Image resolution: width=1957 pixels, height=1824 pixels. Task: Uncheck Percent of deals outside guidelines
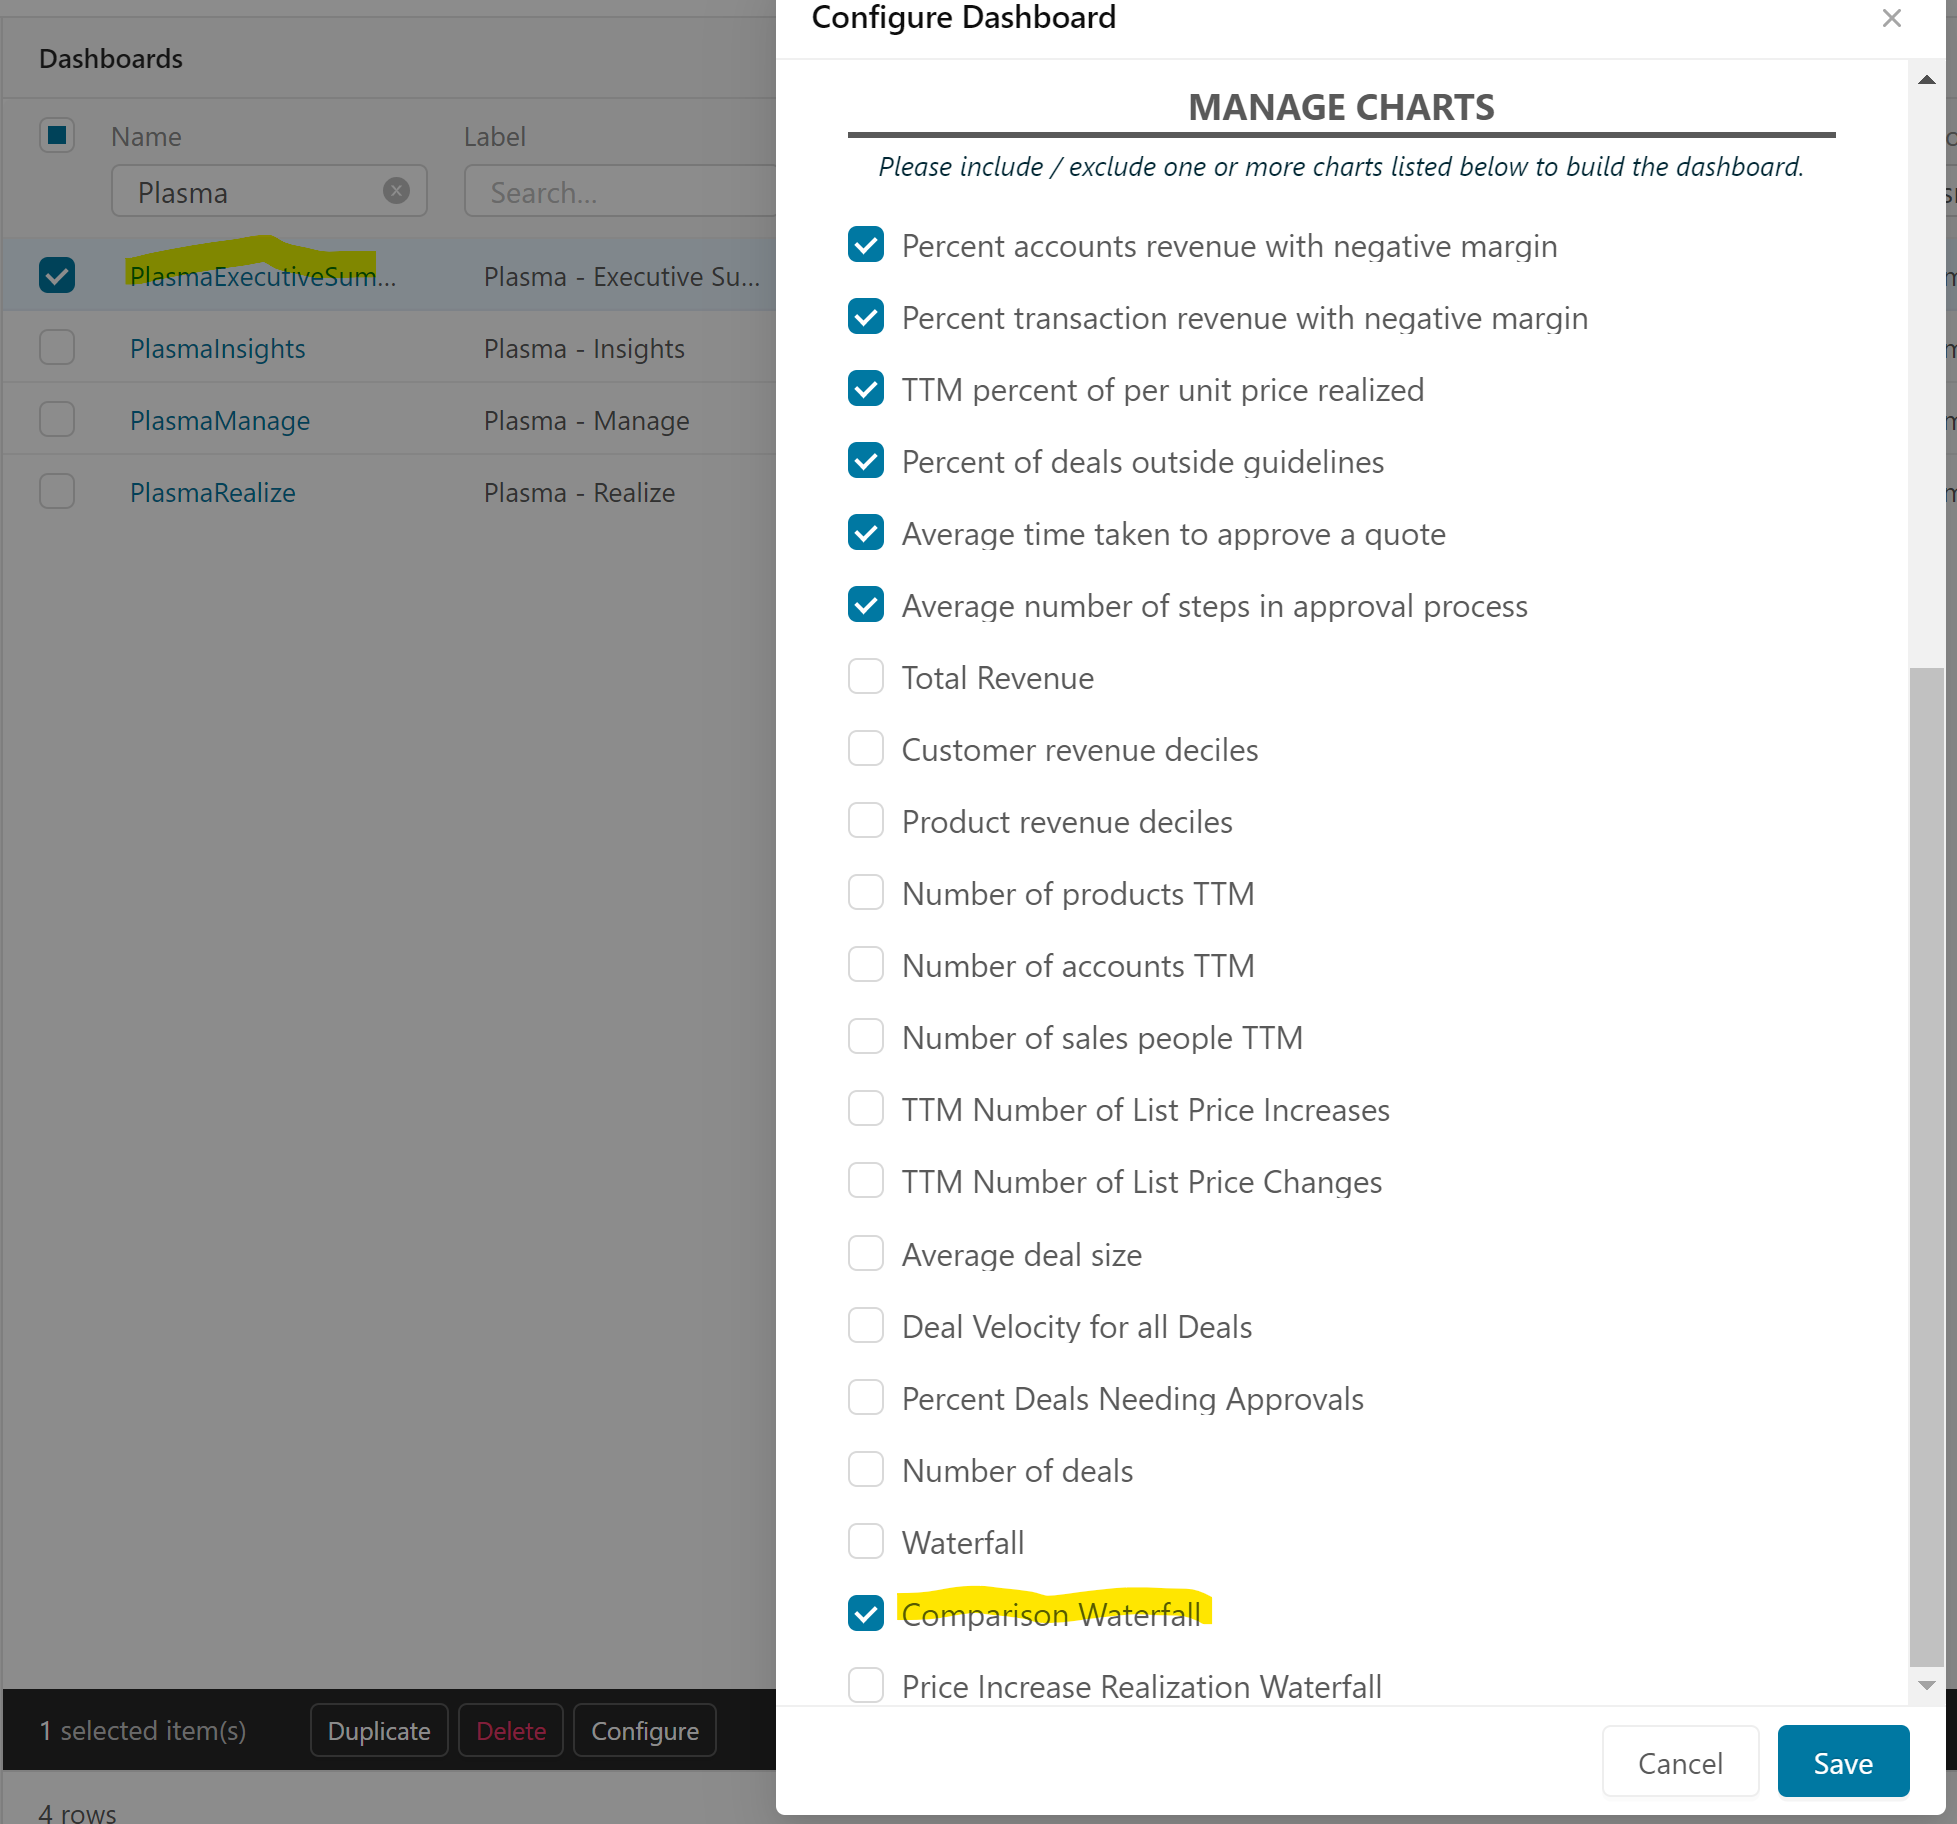(866, 461)
